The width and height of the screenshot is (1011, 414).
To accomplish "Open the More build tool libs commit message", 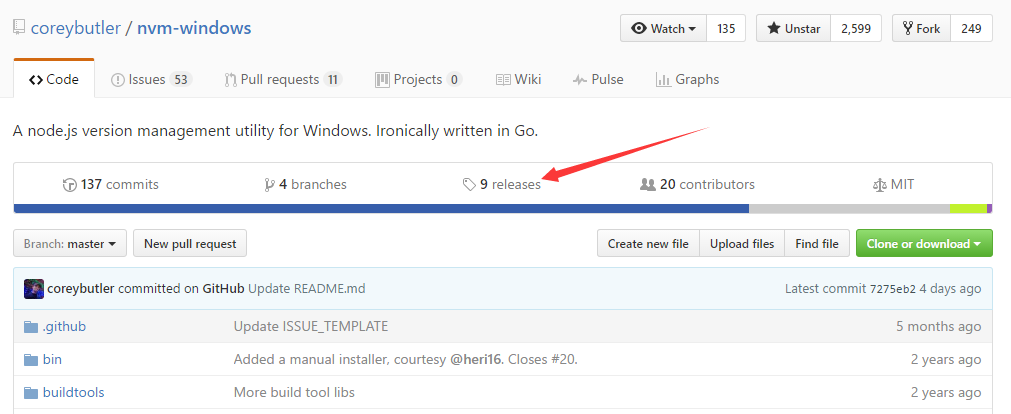I will pyautogui.click(x=294, y=393).
